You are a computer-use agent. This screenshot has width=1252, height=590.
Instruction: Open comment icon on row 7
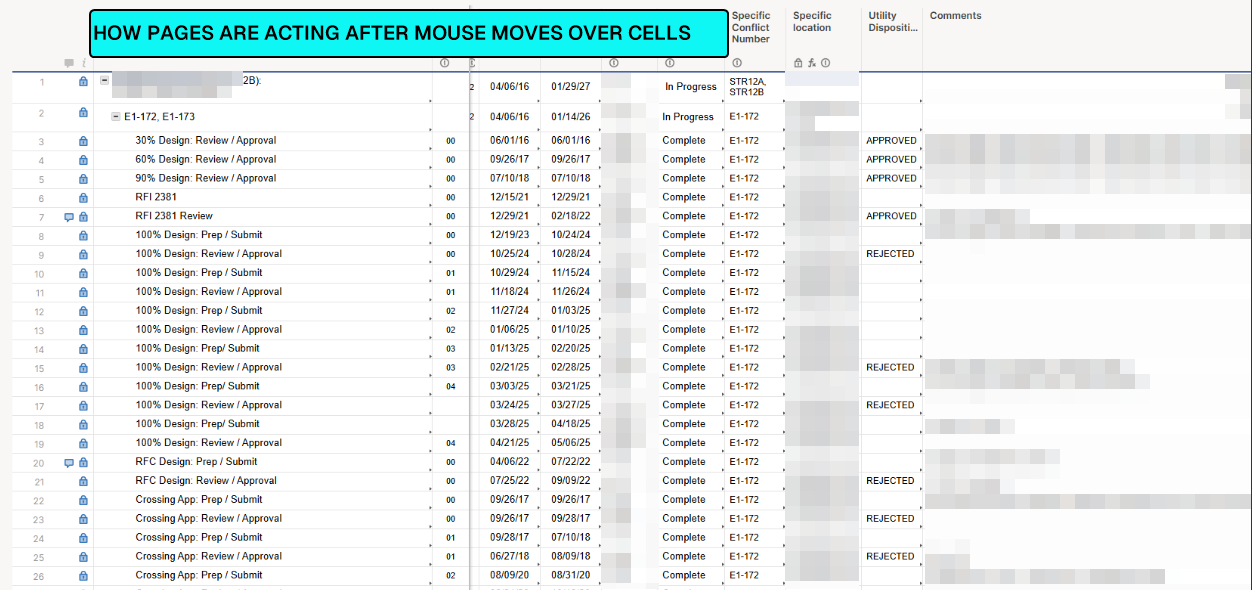tap(69, 216)
